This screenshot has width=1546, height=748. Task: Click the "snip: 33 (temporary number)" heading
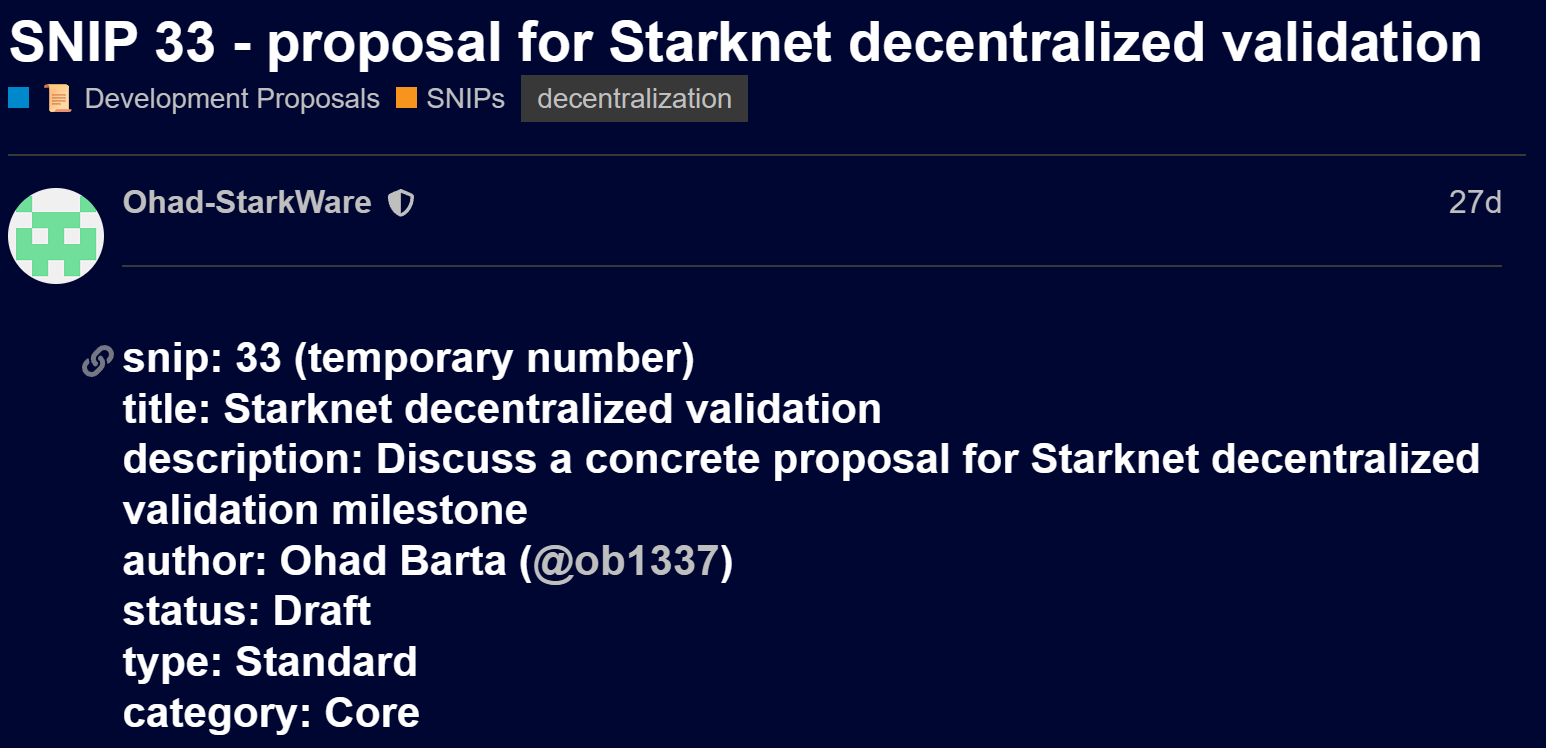(x=408, y=358)
